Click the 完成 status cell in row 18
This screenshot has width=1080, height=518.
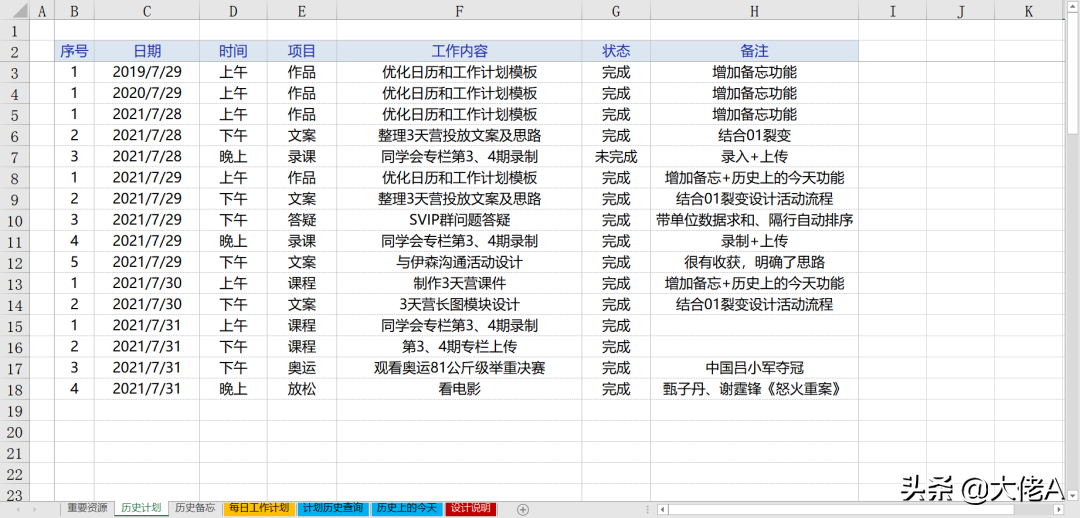(616, 389)
